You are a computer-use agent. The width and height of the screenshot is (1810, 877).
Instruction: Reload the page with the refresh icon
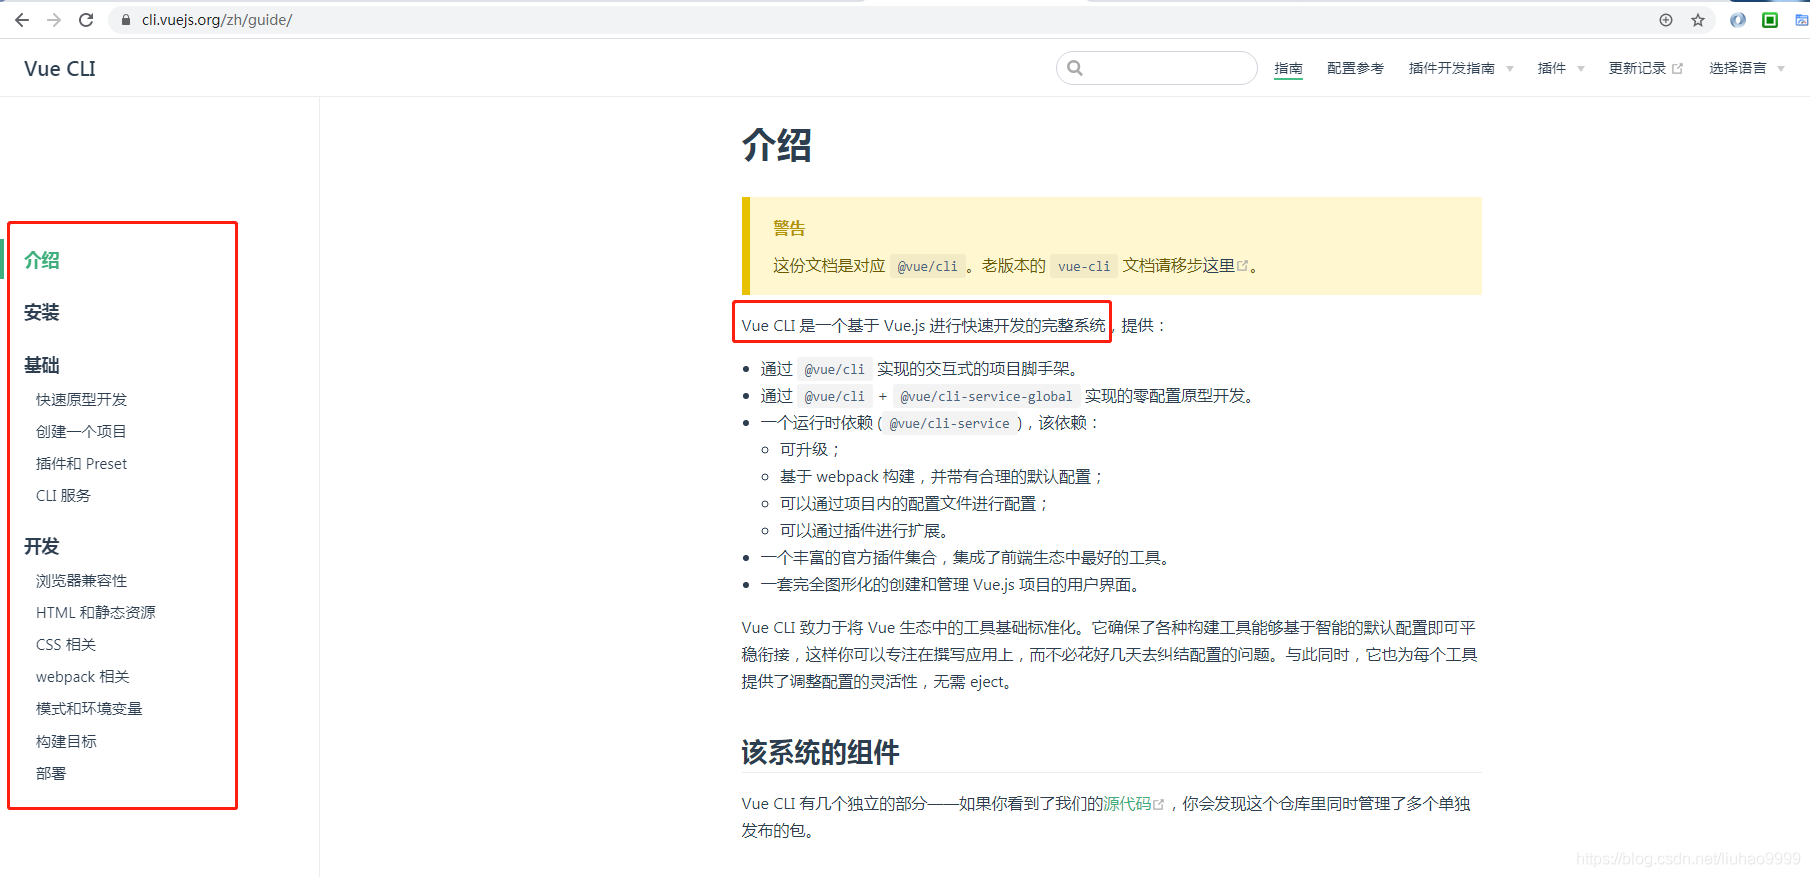click(86, 20)
